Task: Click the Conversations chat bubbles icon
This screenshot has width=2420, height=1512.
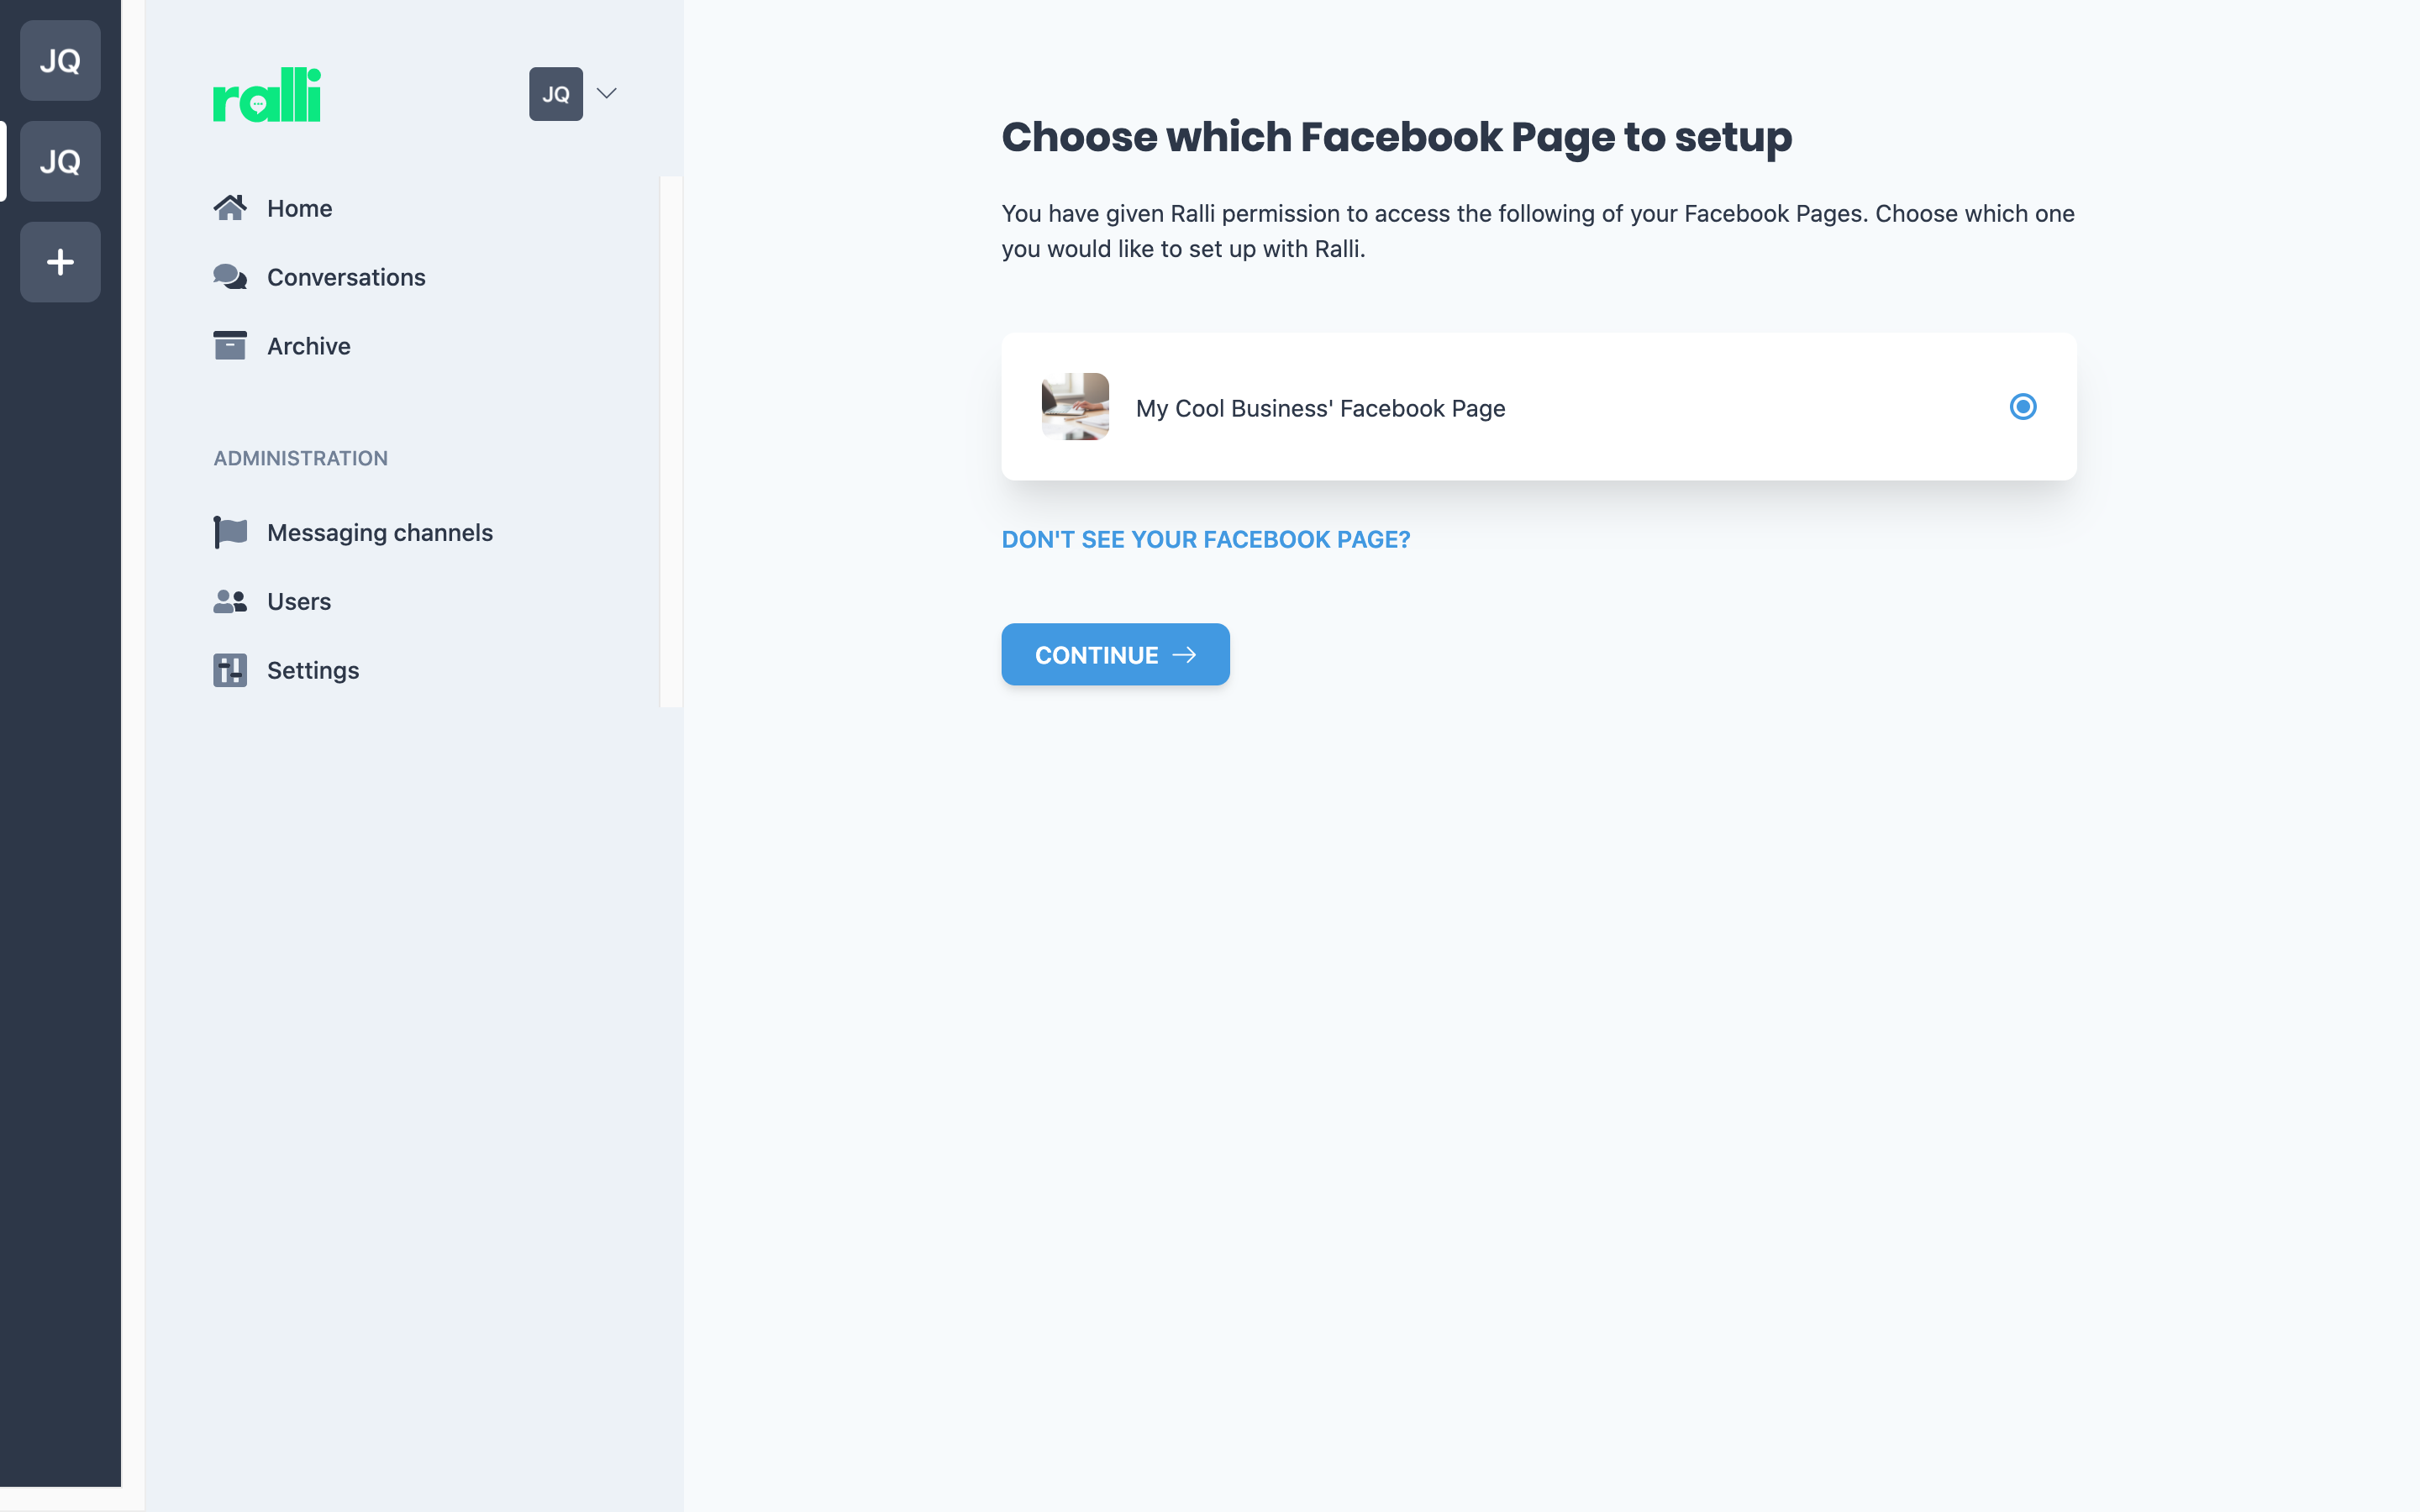Action: 230,277
